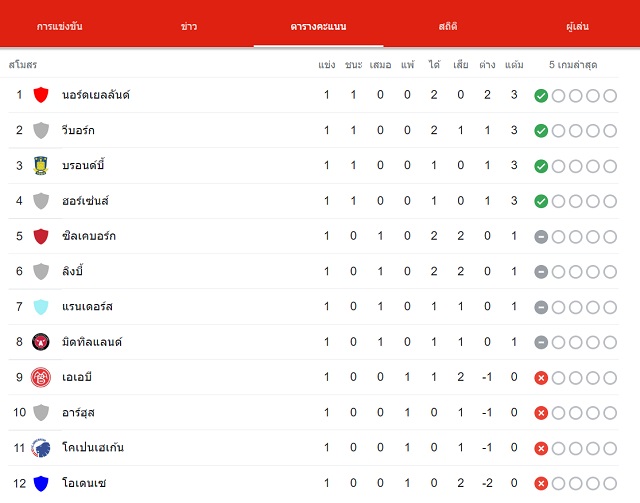The image size is (640, 503).
Task: Open the การแข่งขัน tab
Action: (60, 27)
